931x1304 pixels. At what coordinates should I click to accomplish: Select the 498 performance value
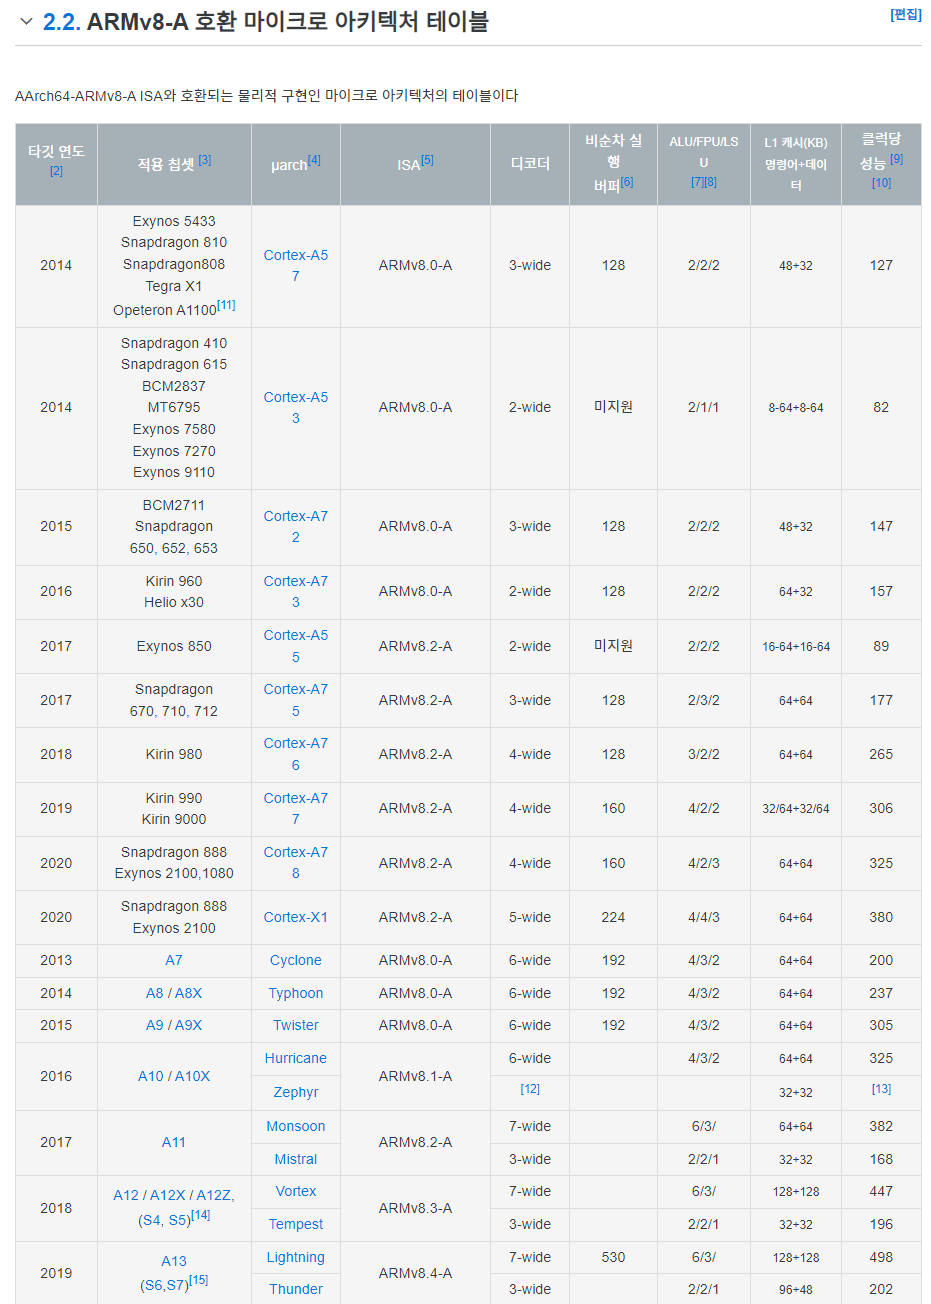pyautogui.click(x=881, y=1257)
